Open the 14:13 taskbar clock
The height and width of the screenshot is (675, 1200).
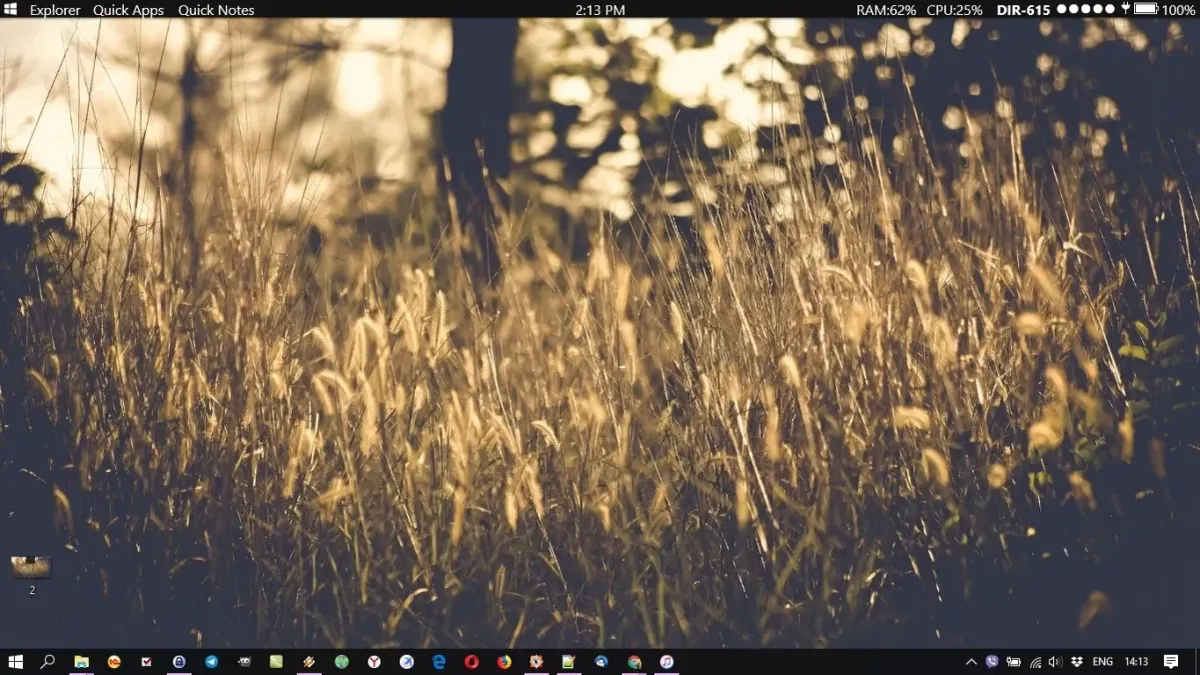[1136, 661]
